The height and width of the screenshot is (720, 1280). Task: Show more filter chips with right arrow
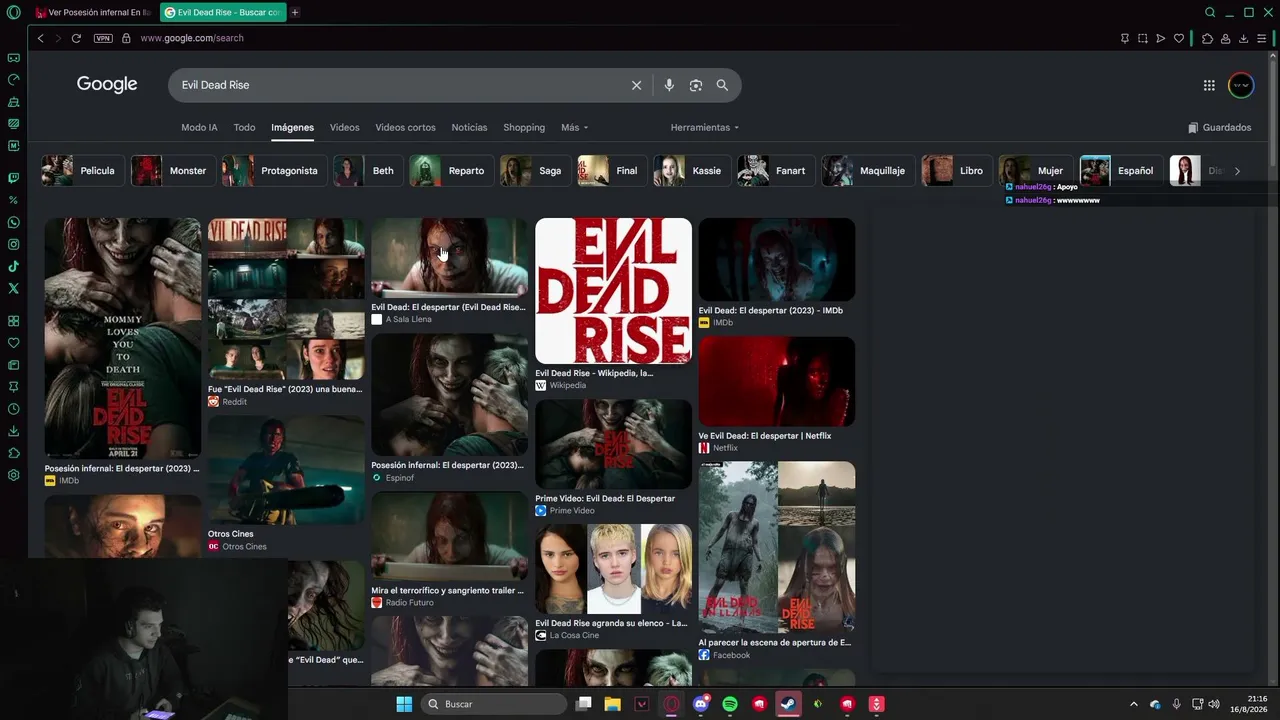[1237, 171]
